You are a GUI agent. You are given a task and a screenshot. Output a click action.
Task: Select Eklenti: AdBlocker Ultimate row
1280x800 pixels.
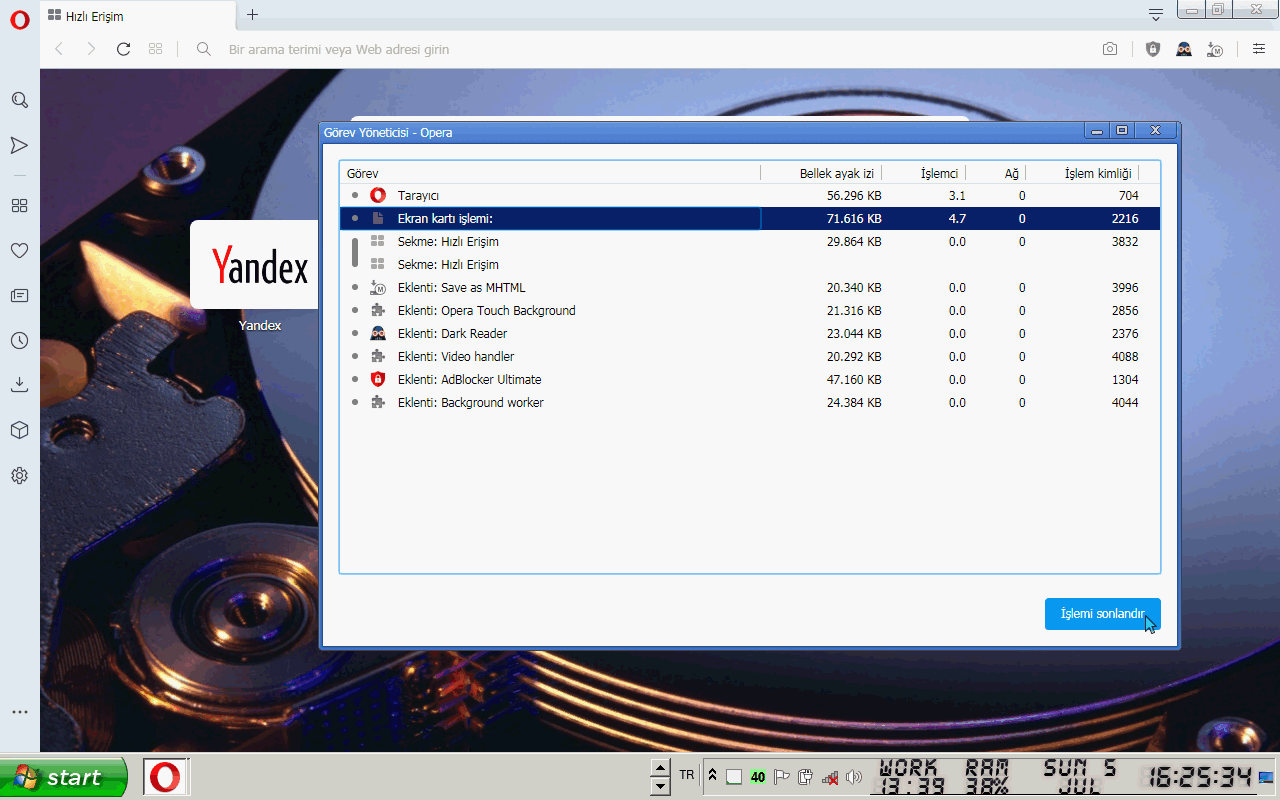coord(750,380)
